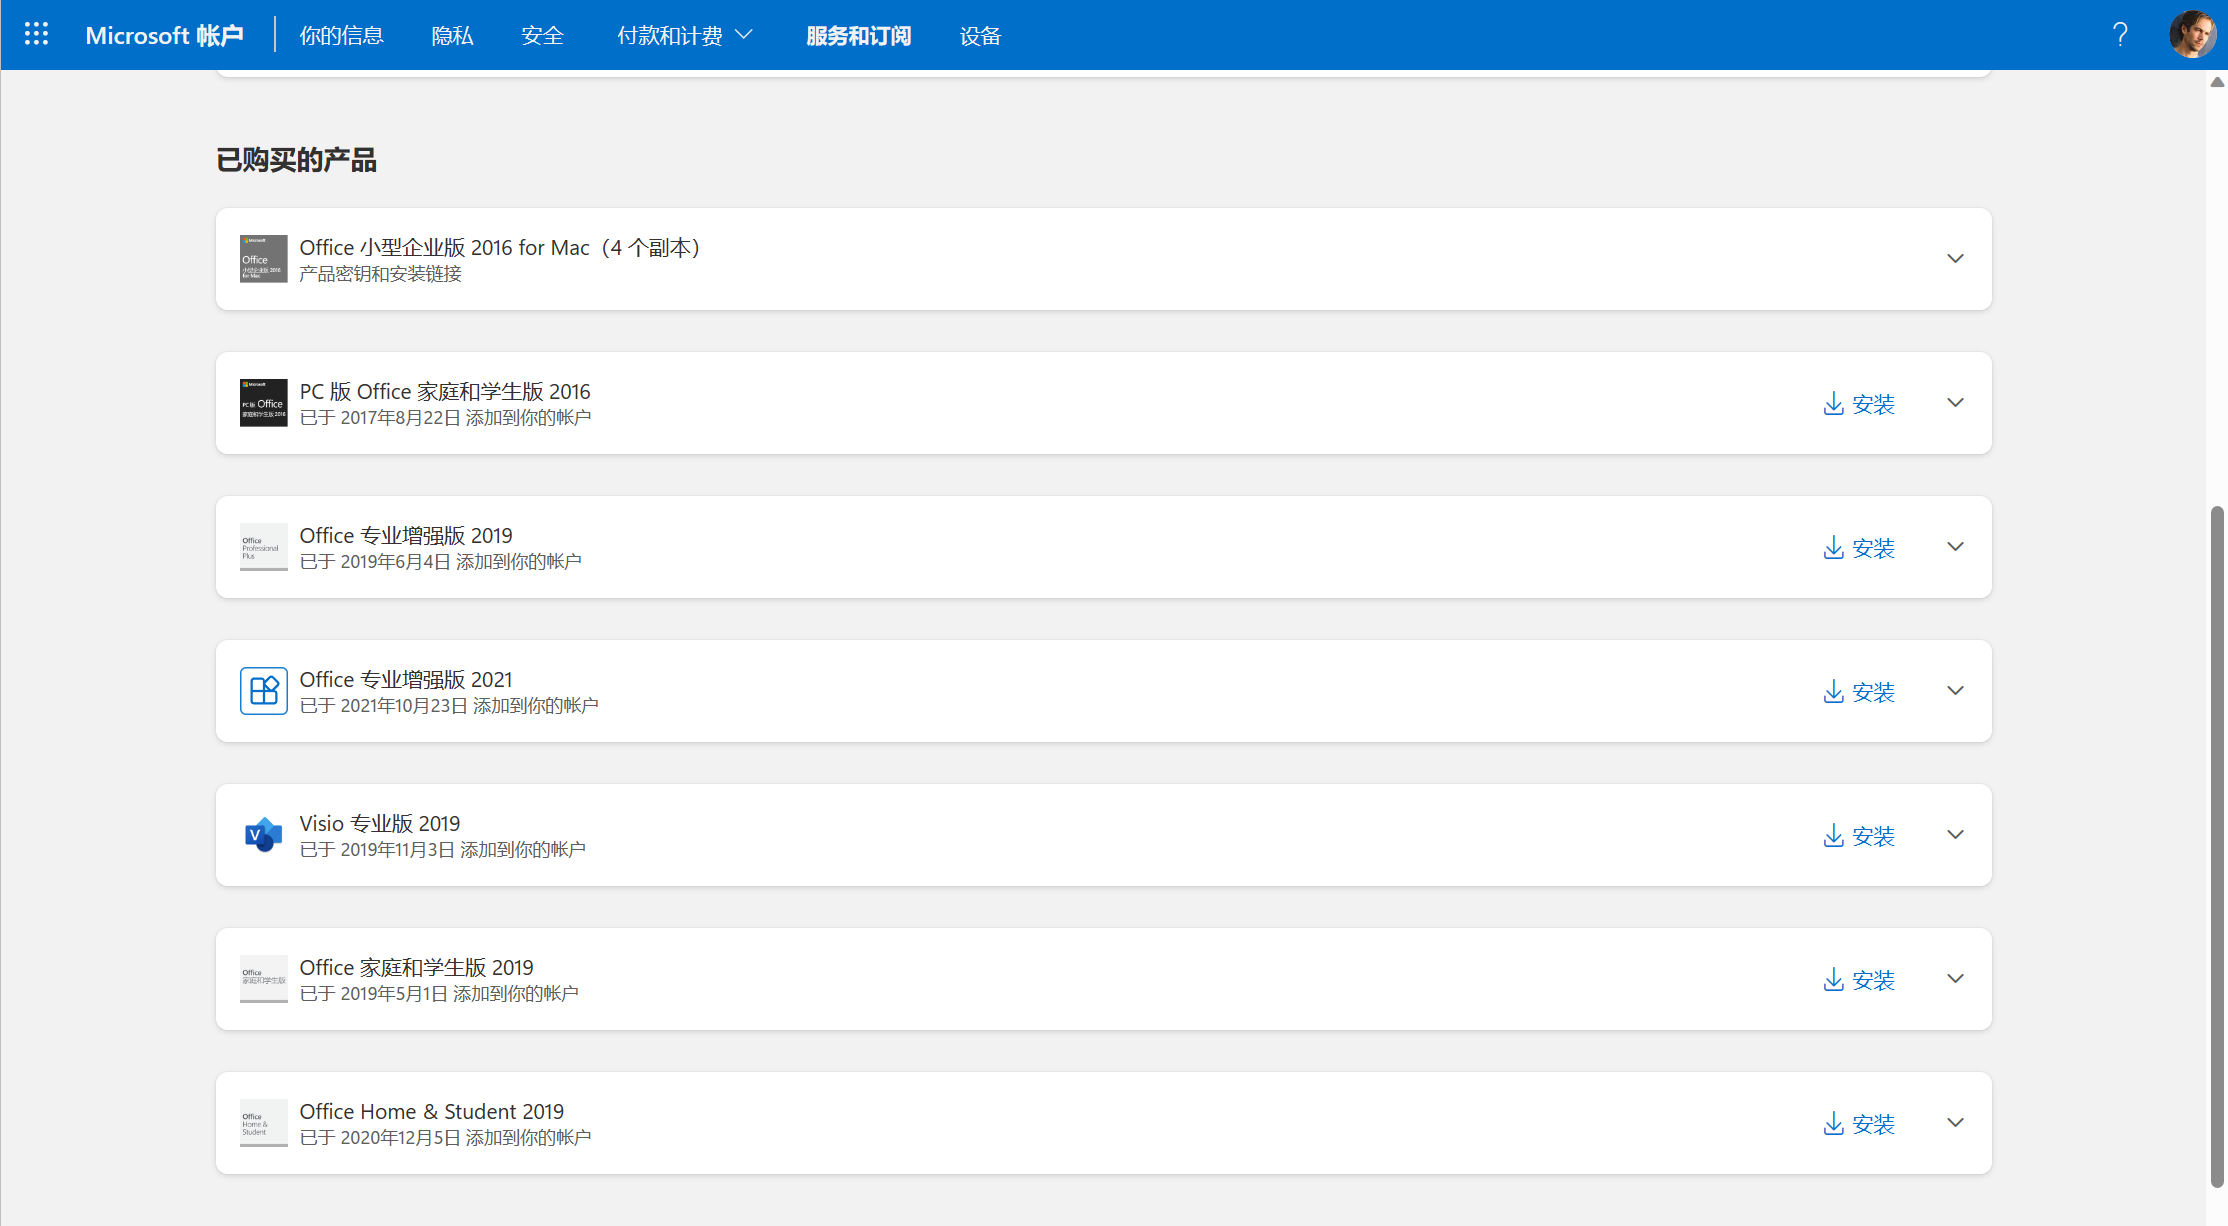Go to 你的信息 tab
This screenshot has height=1226, width=2228.
(342, 36)
